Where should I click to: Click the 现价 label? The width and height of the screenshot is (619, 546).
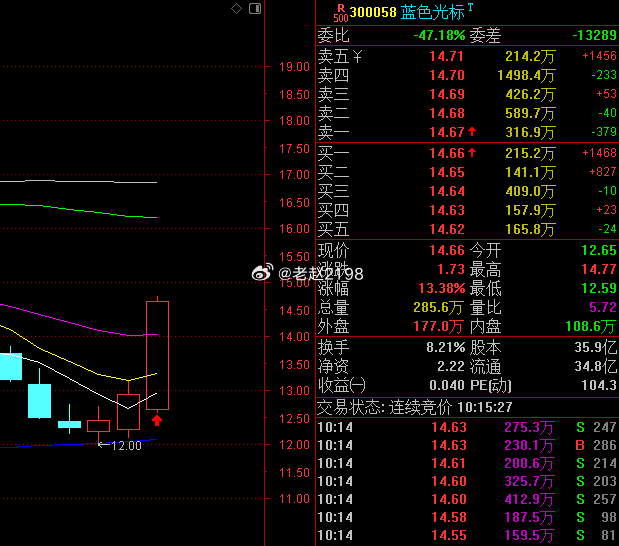334,251
